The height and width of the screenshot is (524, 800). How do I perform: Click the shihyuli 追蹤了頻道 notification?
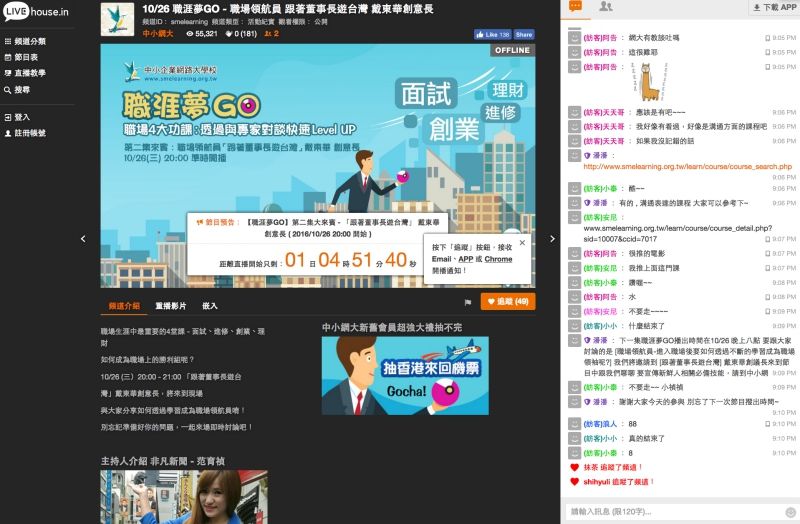(618, 482)
